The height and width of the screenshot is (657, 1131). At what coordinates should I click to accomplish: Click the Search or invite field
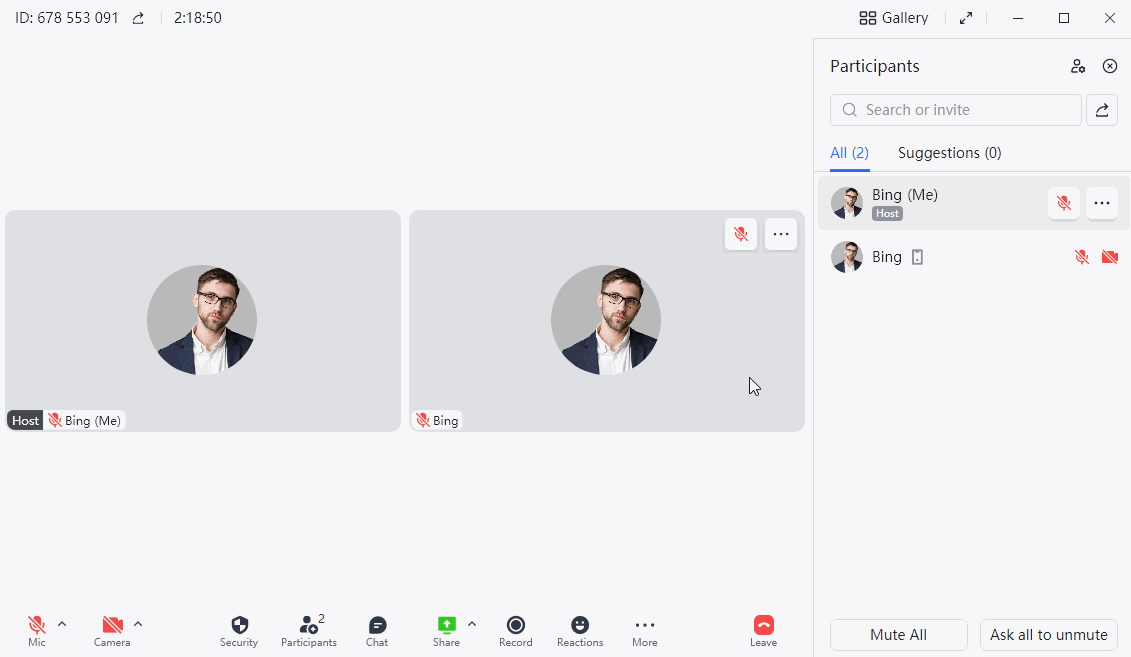[955, 110]
